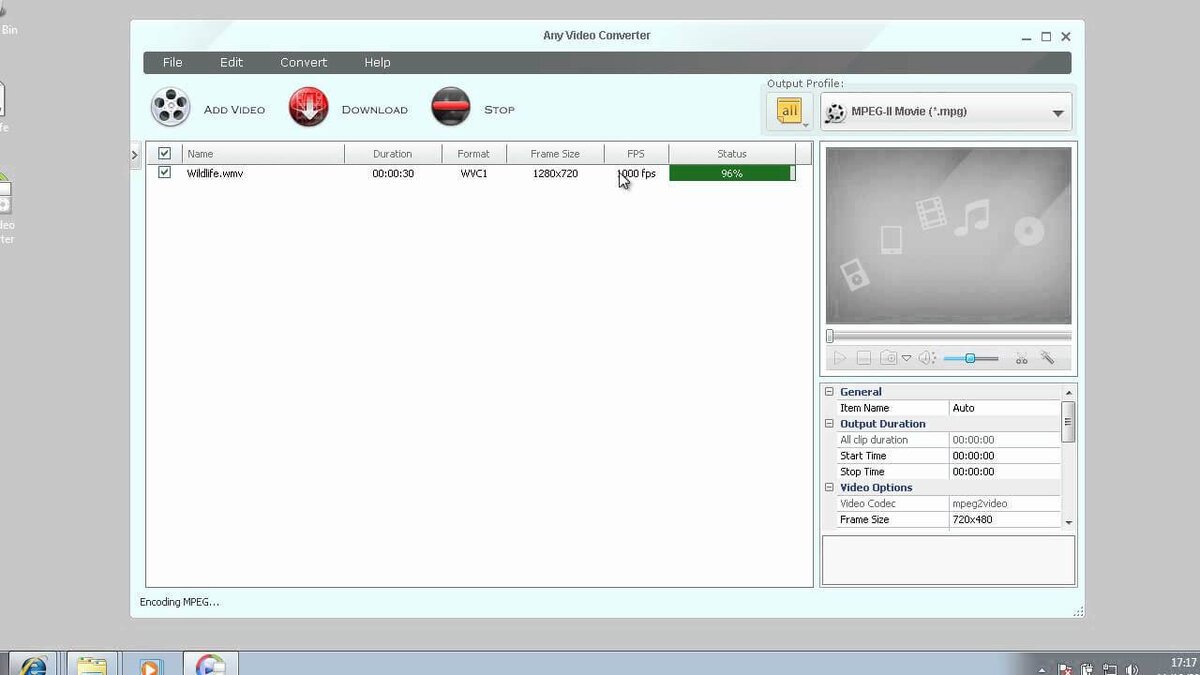The height and width of the screenshot is (675, 1200).
Task: Adjust the volume slider handle
Action: click(x=970, y=358)
